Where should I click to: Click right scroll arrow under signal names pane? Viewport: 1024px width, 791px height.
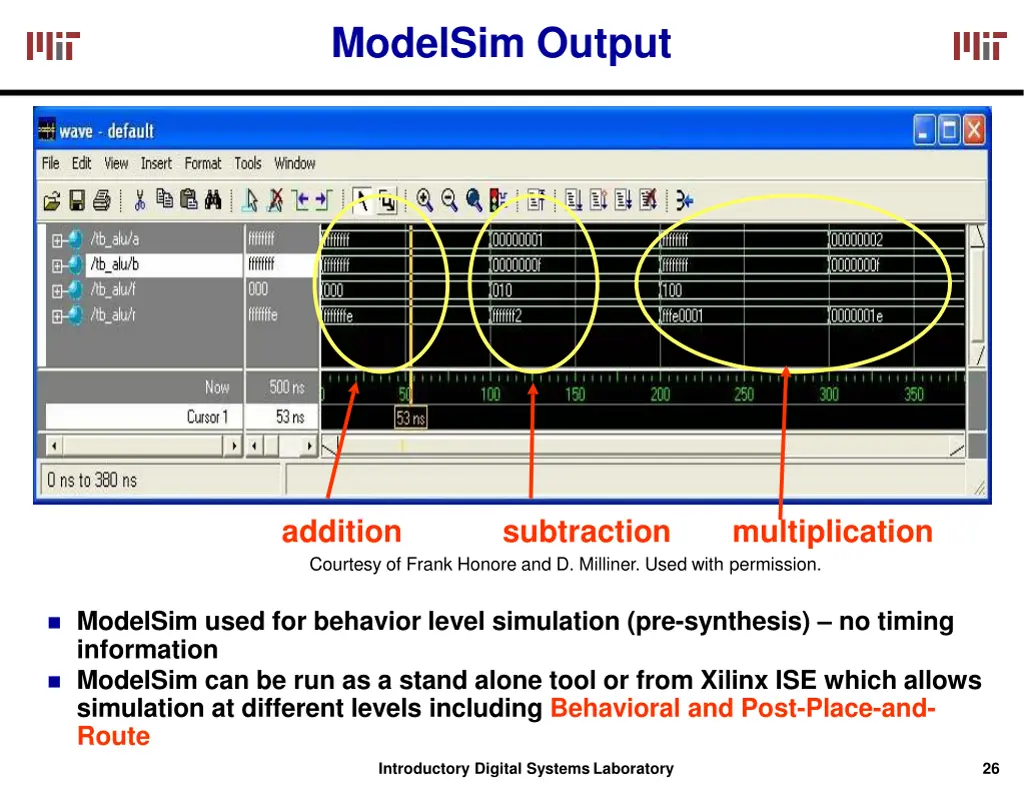pos(233,446)
